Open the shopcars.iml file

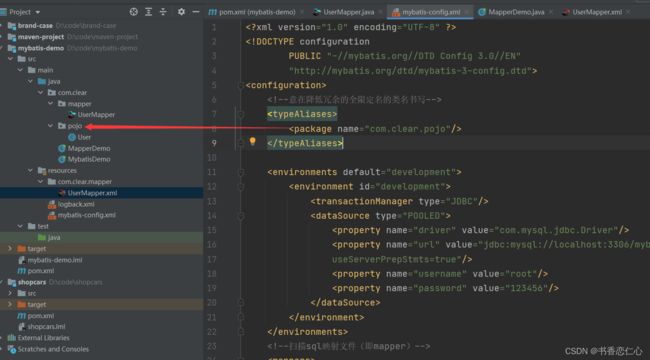click(46, 327)
